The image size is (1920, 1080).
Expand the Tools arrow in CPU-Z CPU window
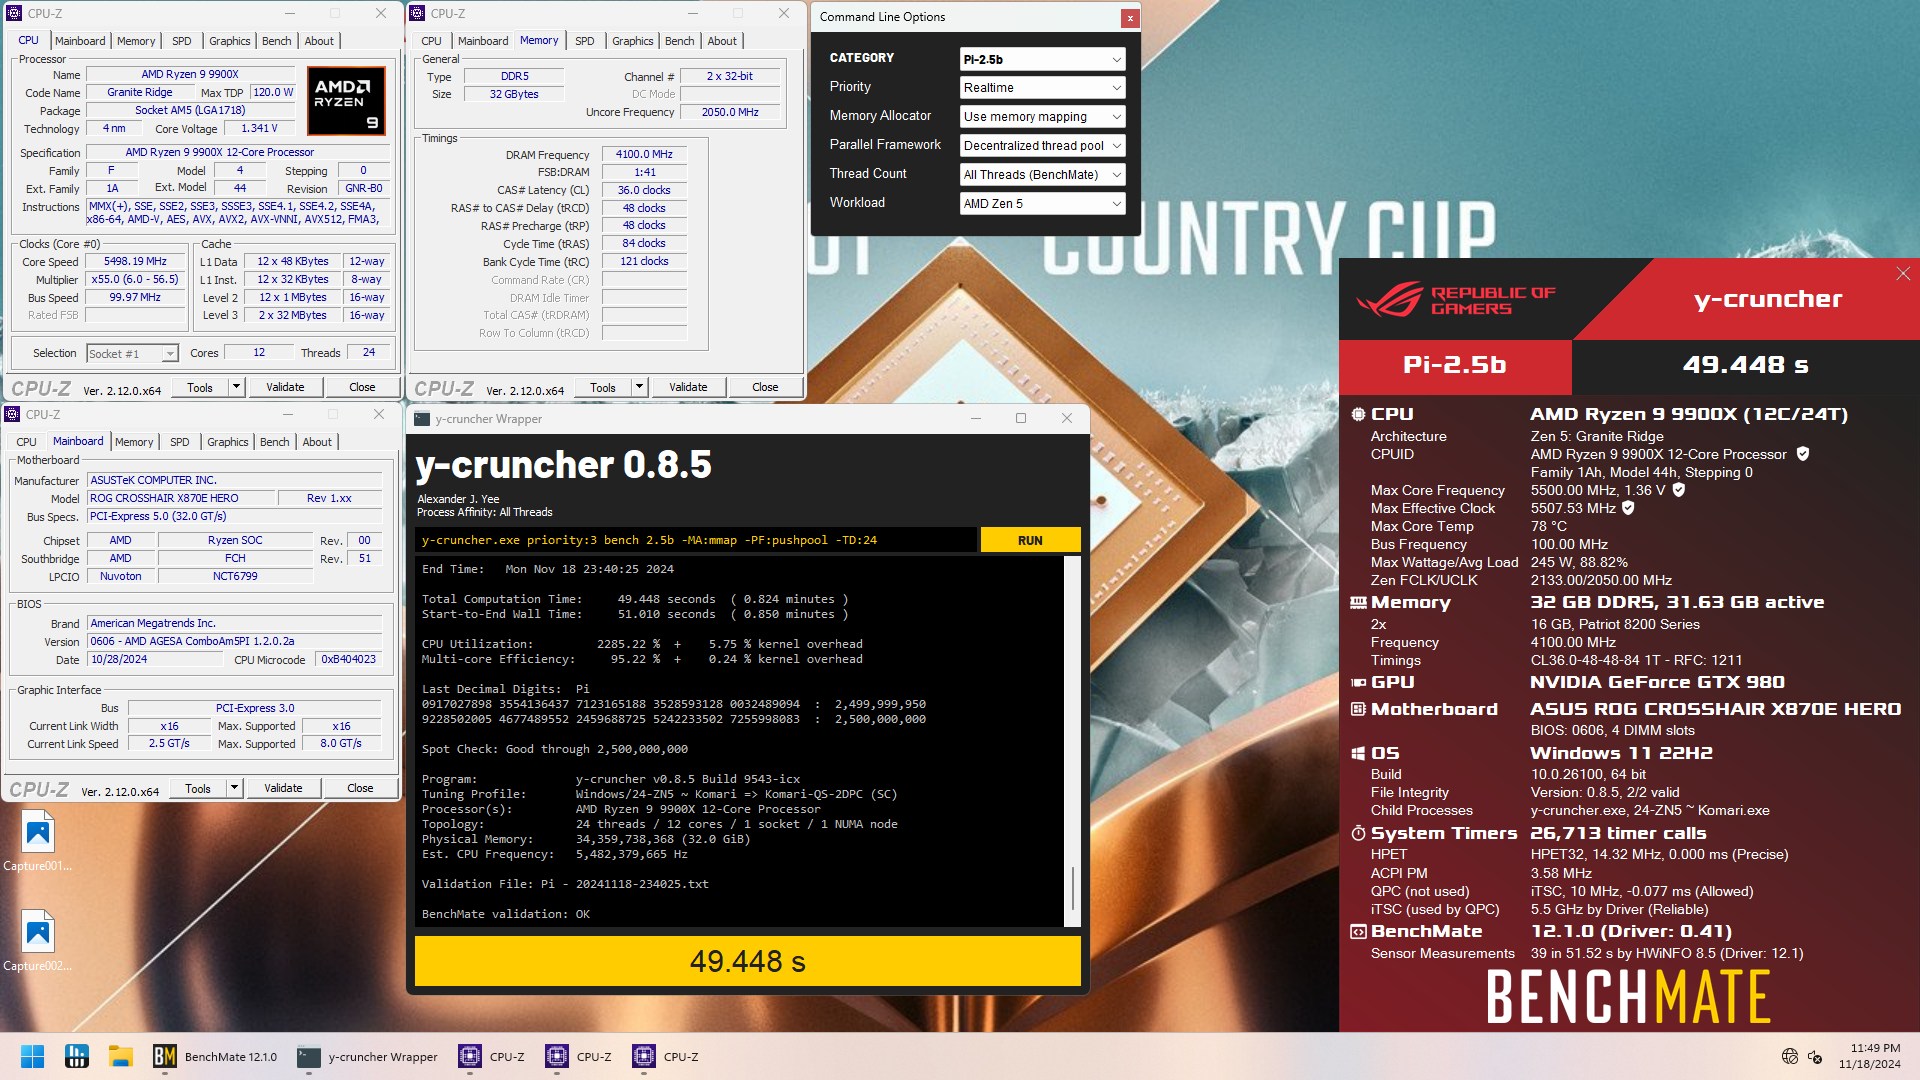[236, 387]
